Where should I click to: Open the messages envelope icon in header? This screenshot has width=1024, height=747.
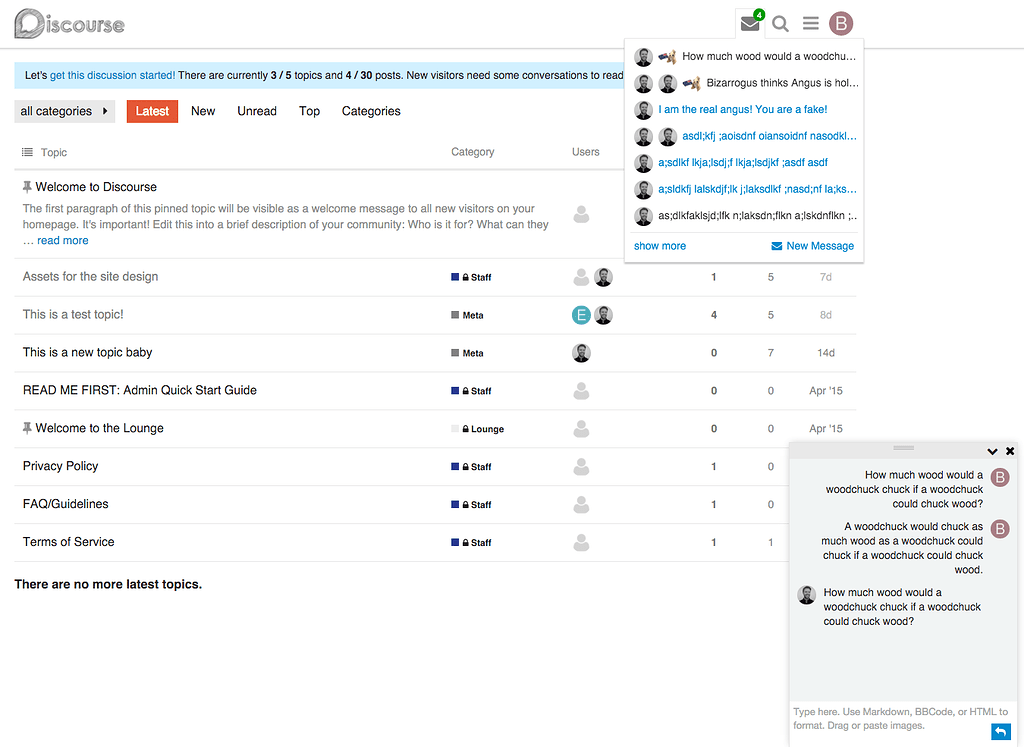(x=750, y=24)
